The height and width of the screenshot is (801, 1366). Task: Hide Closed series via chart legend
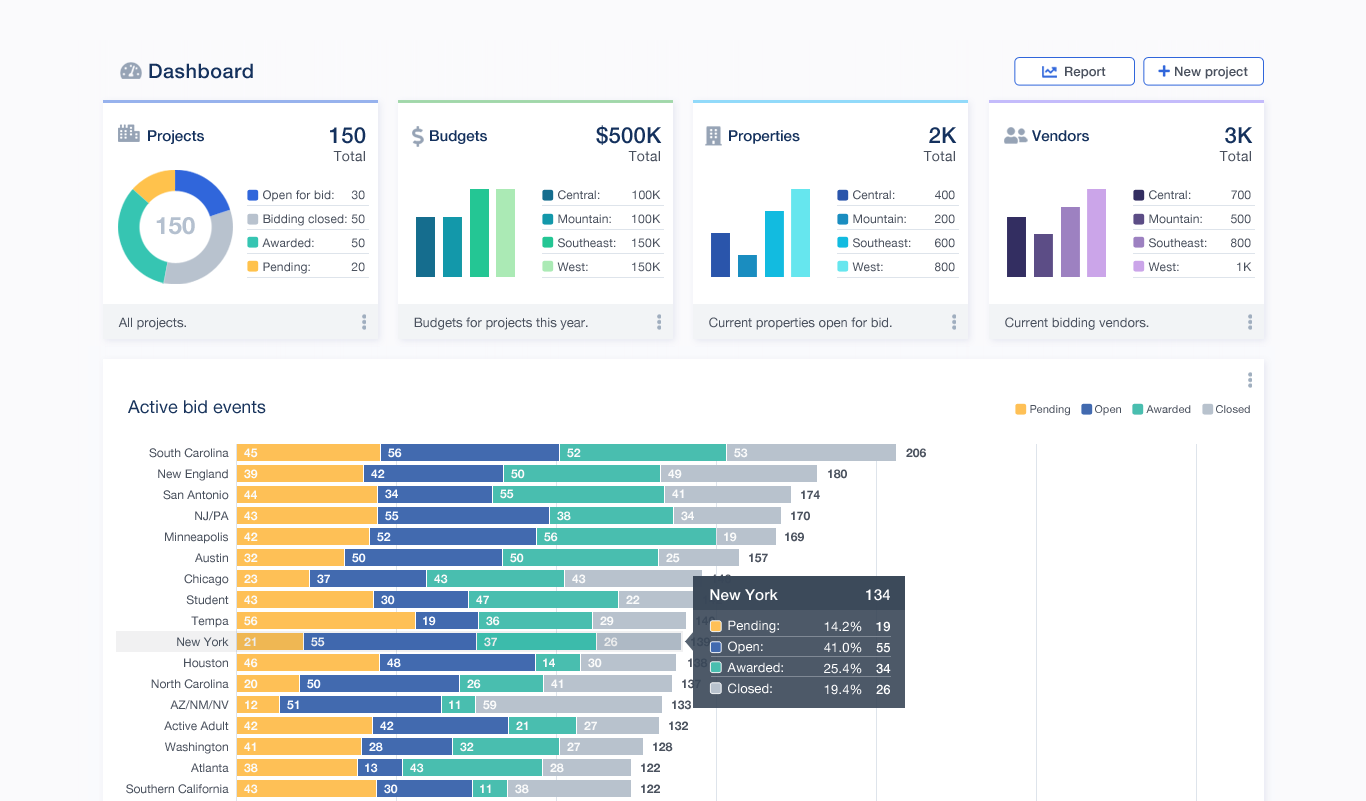tap(1226, 409)
